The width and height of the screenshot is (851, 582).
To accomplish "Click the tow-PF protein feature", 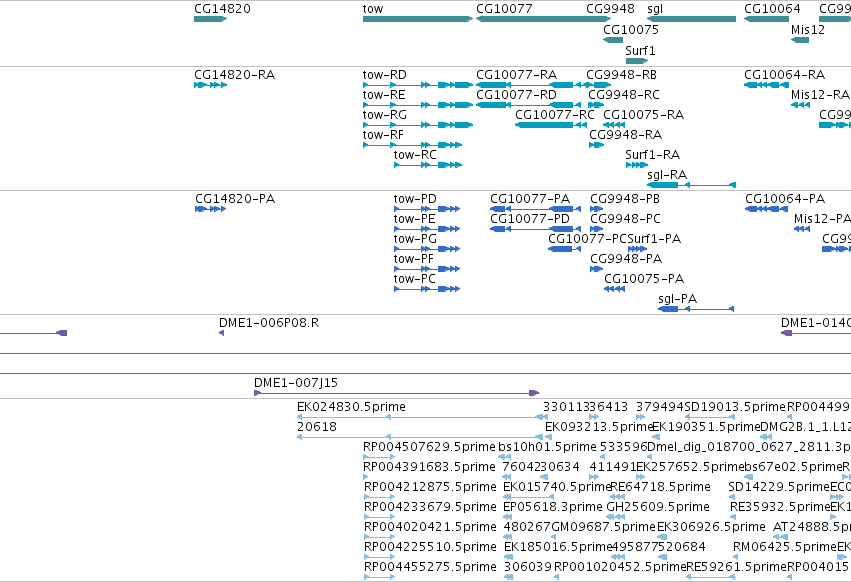I will tap(427, 269).
